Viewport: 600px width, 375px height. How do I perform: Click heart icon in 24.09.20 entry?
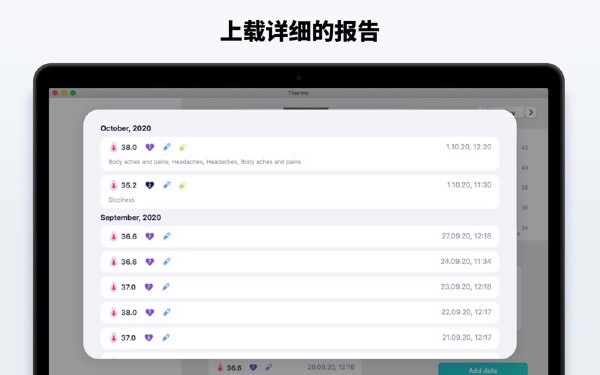[150, 262]
